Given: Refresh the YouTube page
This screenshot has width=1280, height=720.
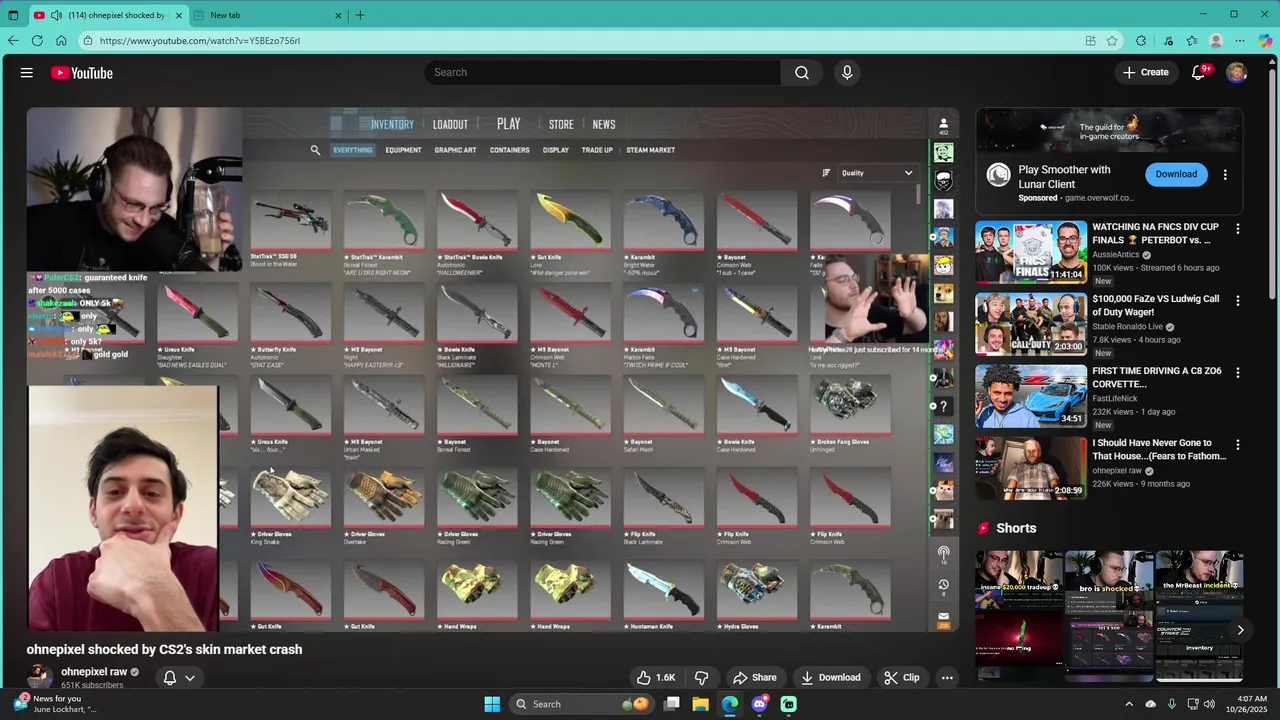Looking at the screenshot, I should (37, 41).
